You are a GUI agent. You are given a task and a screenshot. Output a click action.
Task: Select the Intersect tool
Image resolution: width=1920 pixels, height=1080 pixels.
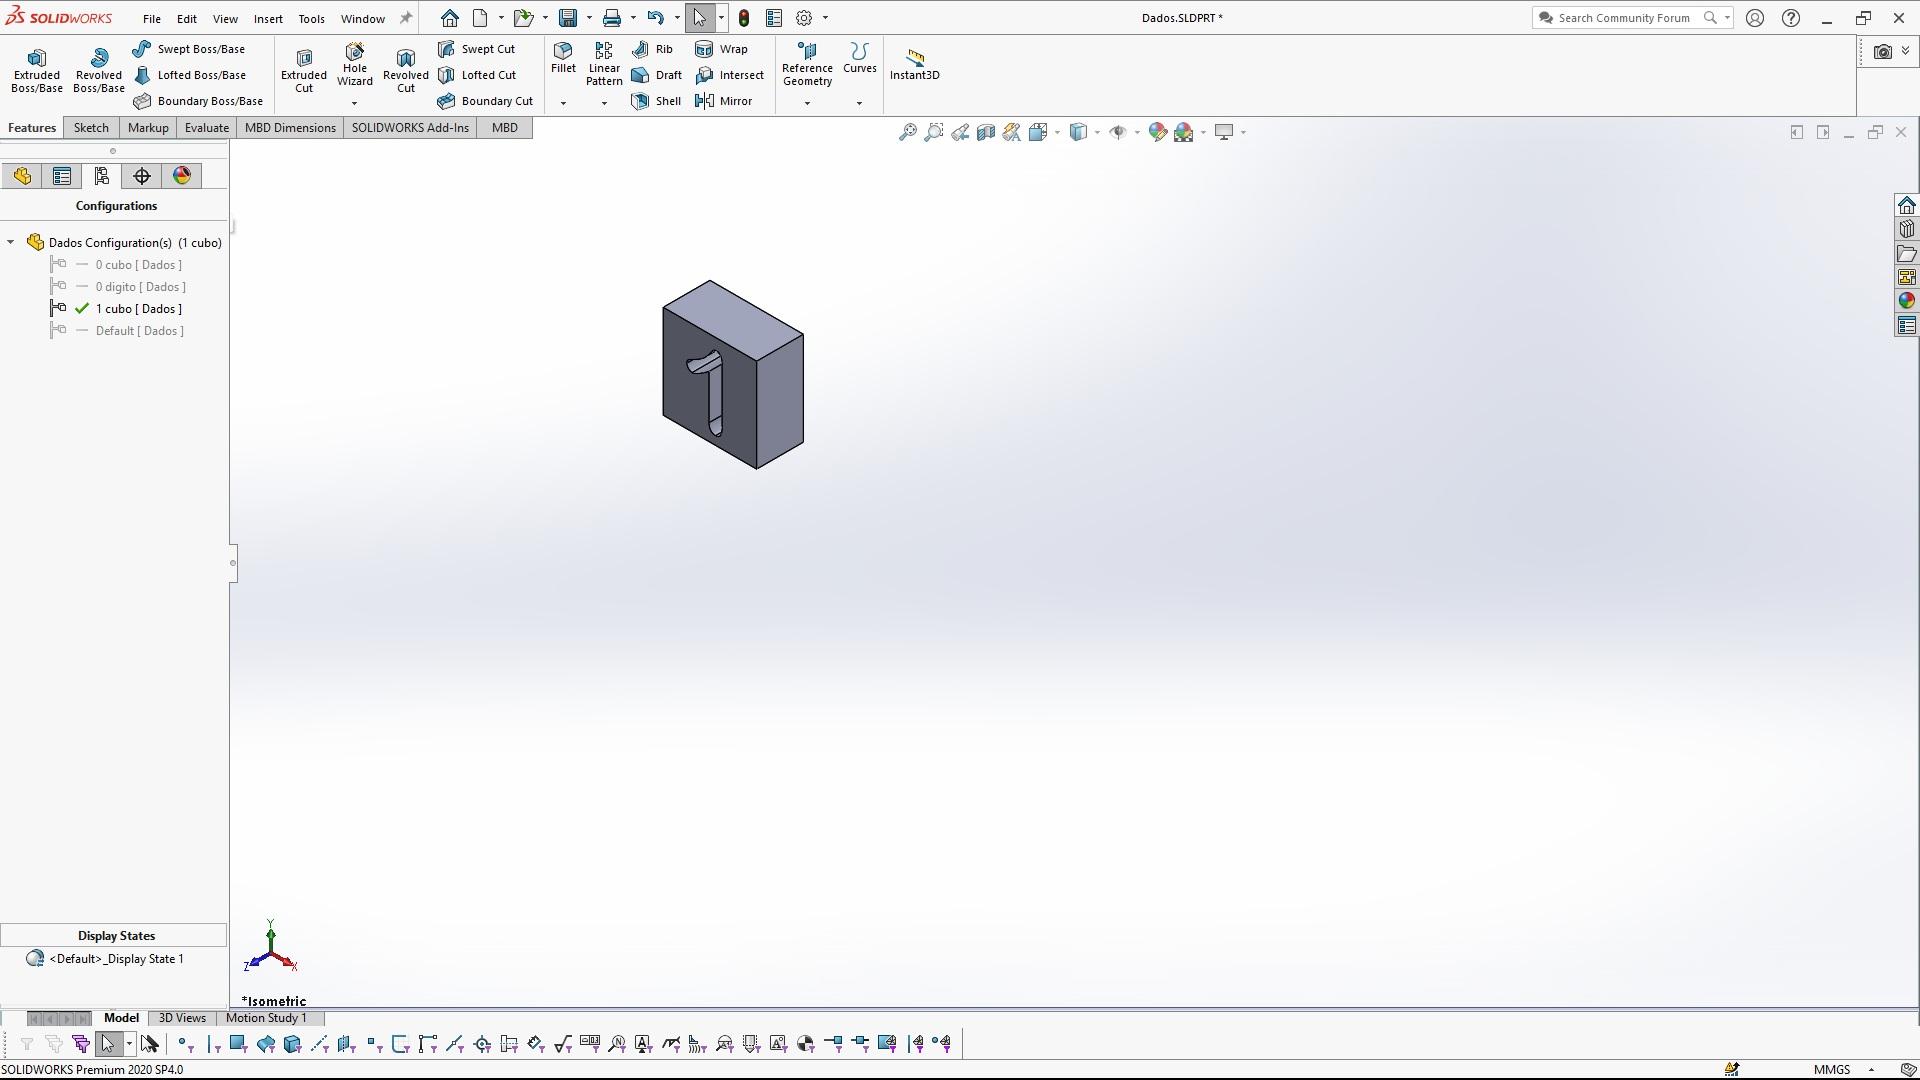point(730,75)
